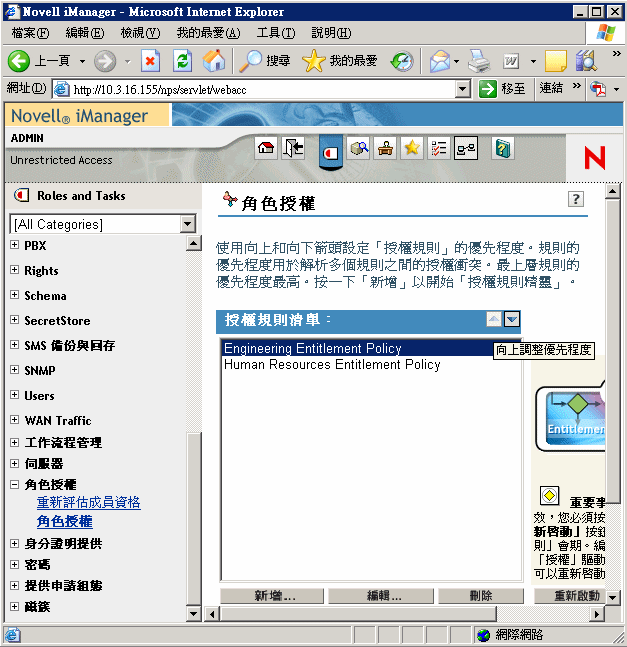Image resolution: width=627 pixels, height=647 pixels.
Task: Open the Preferences checklist icon
Action: tap(438, 148)
